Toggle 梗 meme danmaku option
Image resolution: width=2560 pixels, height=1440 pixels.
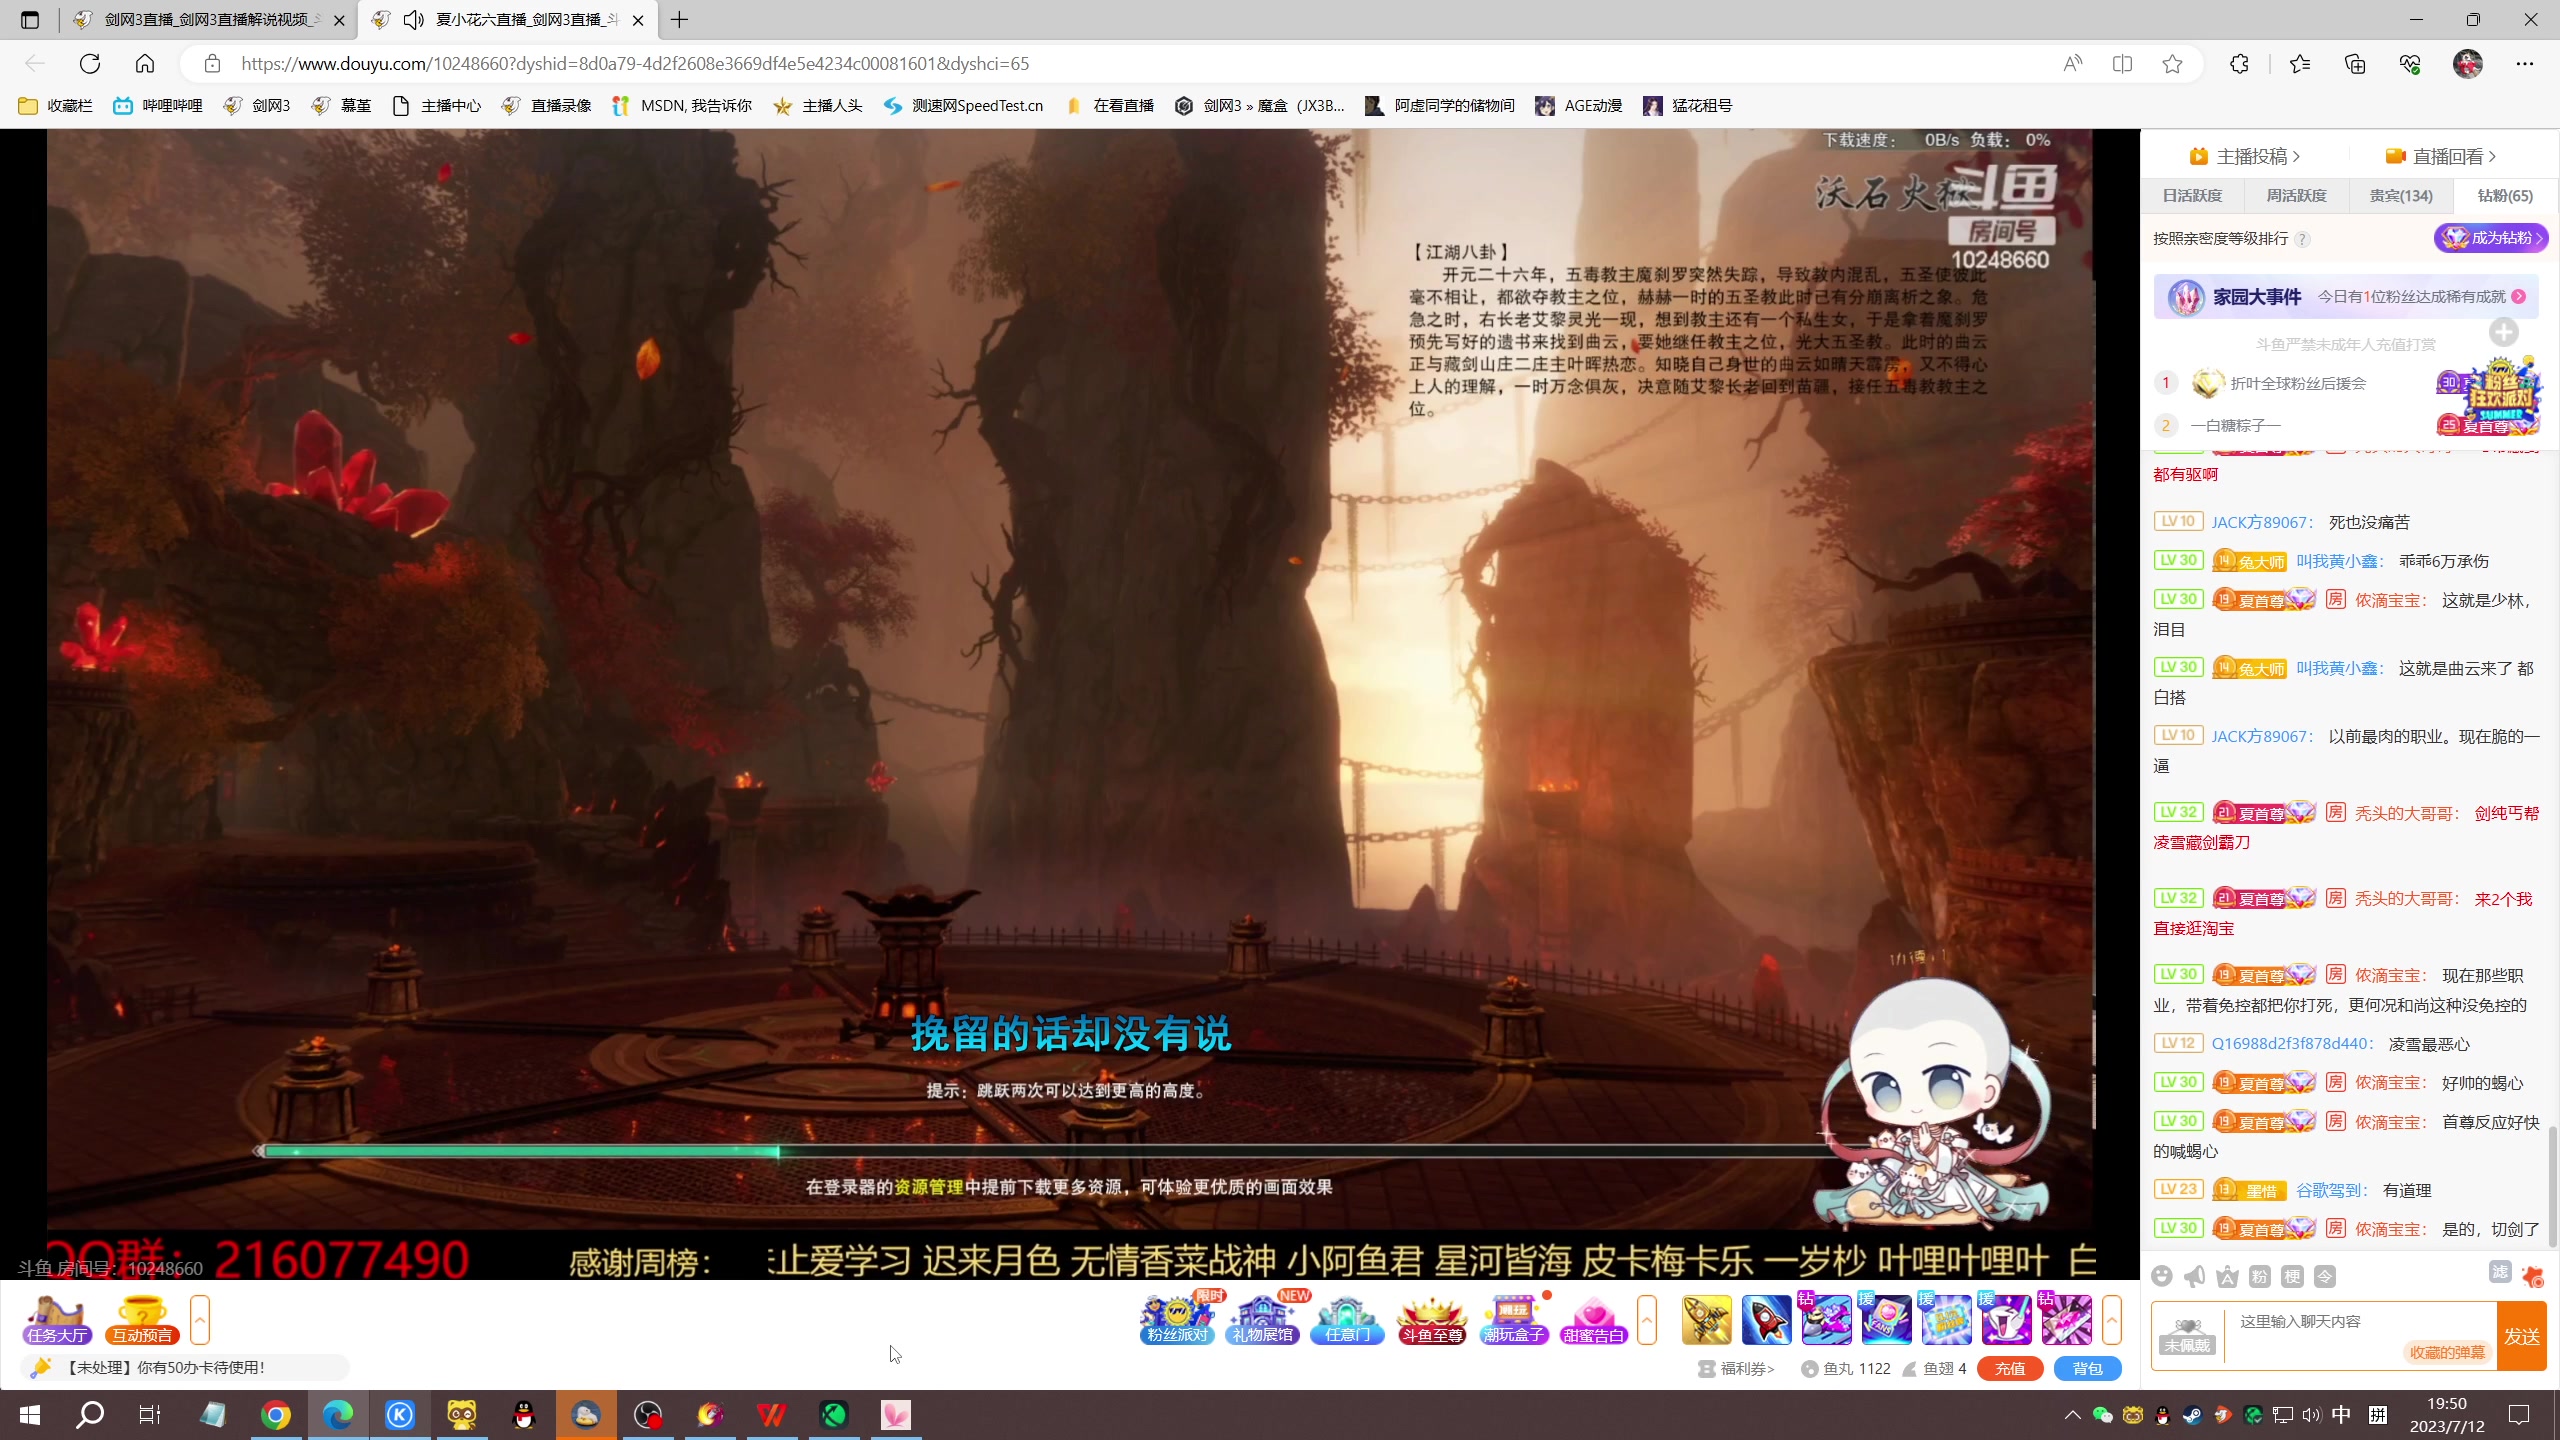pyautogui.click(x=2293, y=1276)
